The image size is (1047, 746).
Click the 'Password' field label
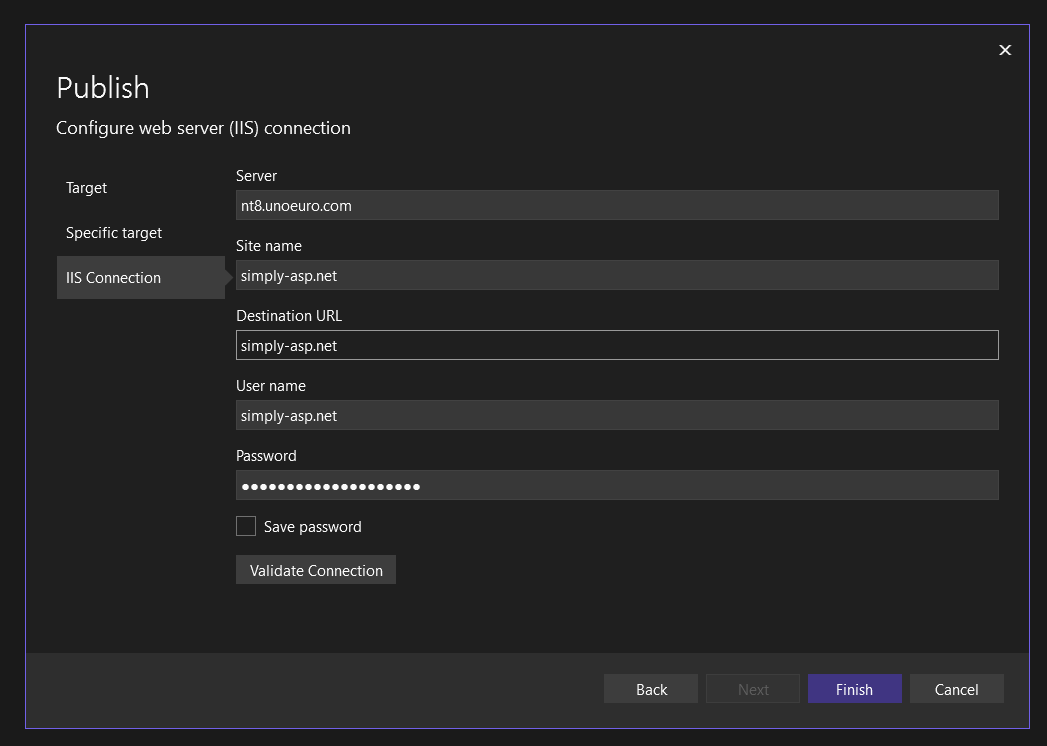(x=266, y=456)
